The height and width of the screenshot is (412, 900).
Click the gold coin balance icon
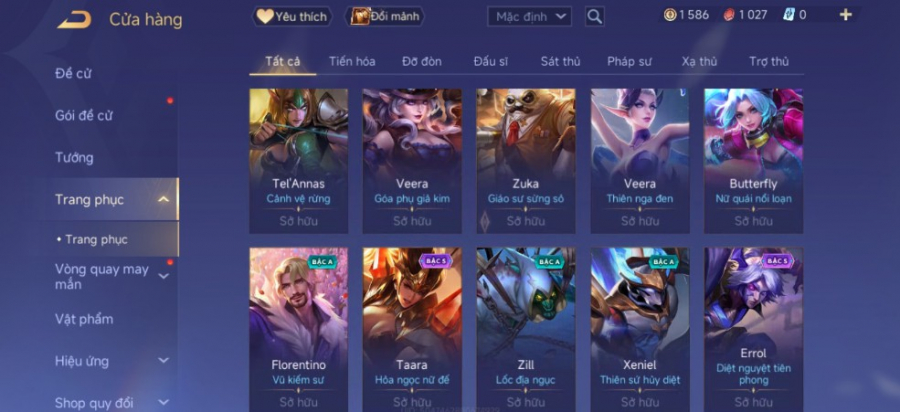670,15
